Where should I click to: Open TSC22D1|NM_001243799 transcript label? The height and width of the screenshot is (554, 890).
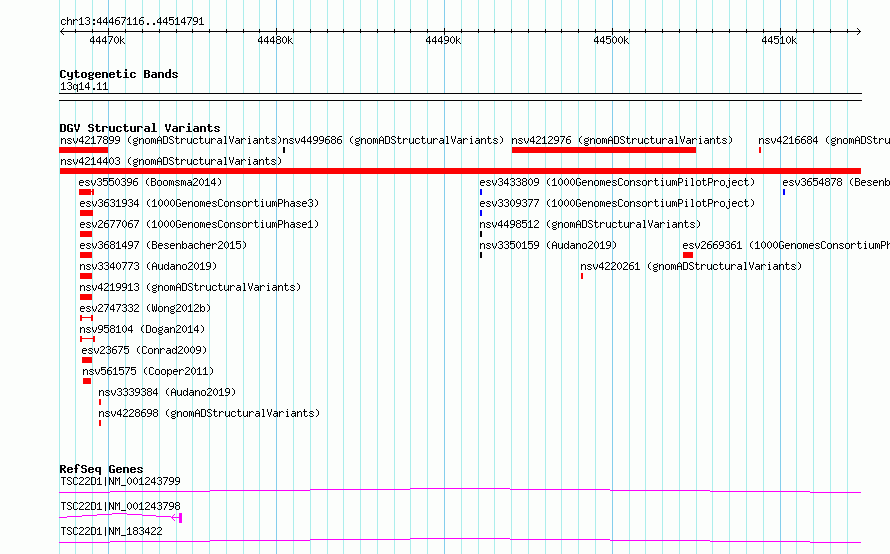[120, 481]
